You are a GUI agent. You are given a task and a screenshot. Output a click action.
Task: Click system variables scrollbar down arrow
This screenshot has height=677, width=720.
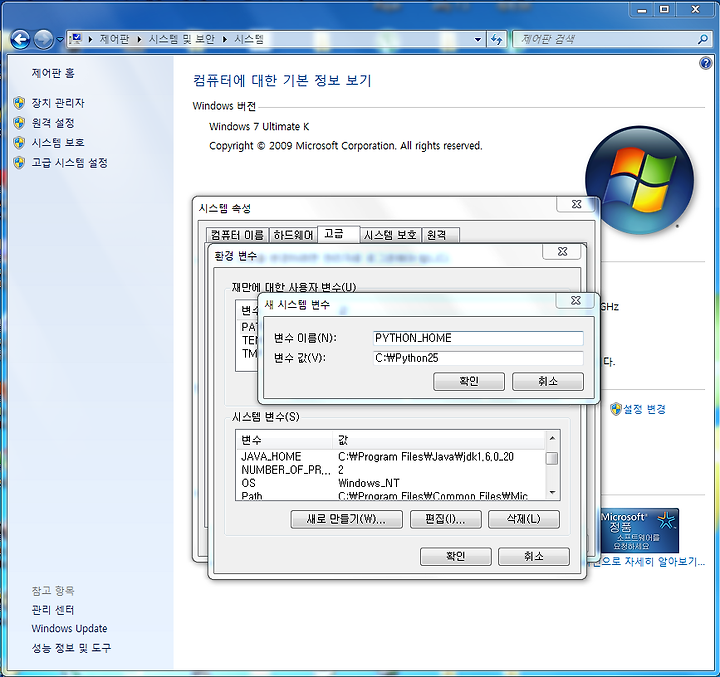552,492
